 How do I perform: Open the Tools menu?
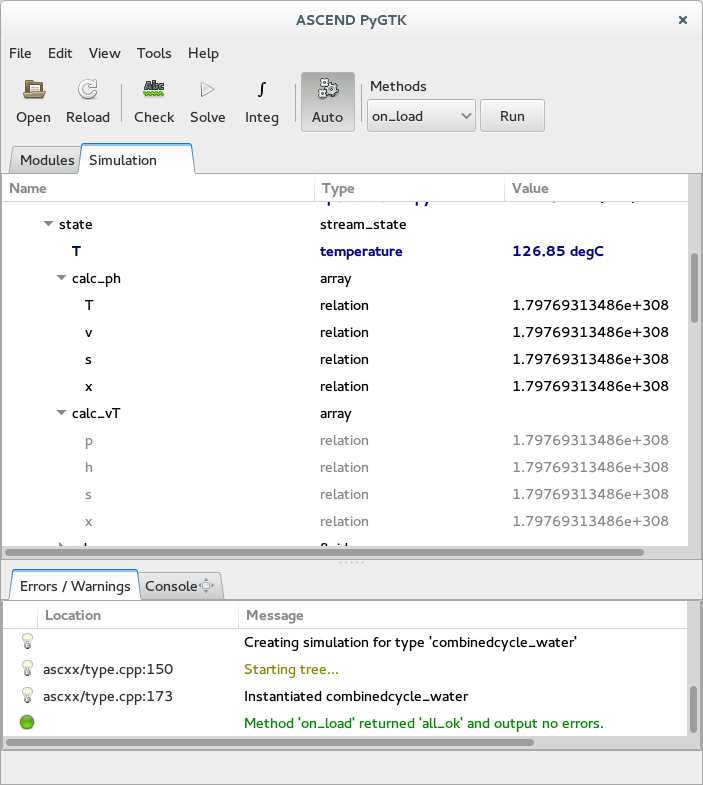(x=154, y=53)
